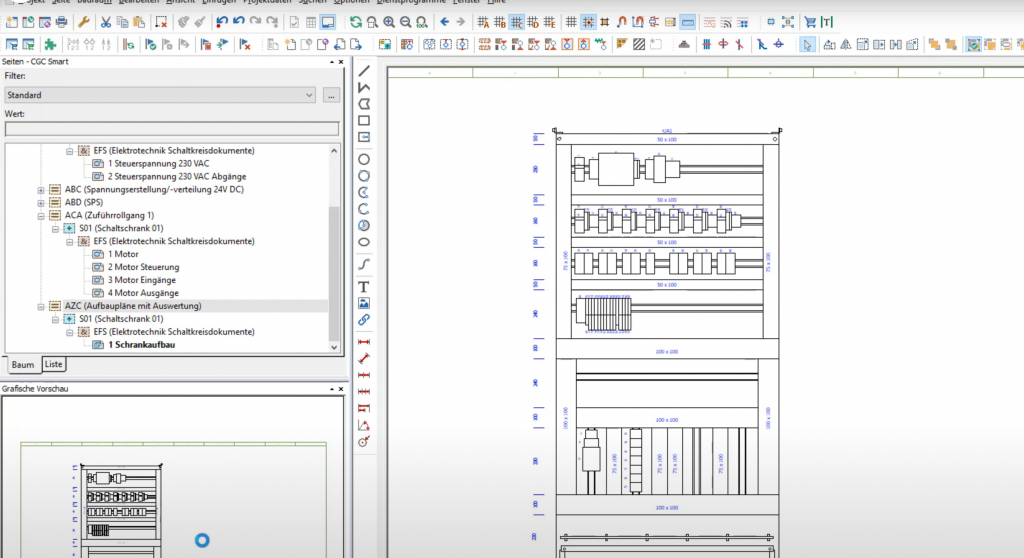
Task: Open page 2 Motor Steuerung
Action: coord(144,267)
